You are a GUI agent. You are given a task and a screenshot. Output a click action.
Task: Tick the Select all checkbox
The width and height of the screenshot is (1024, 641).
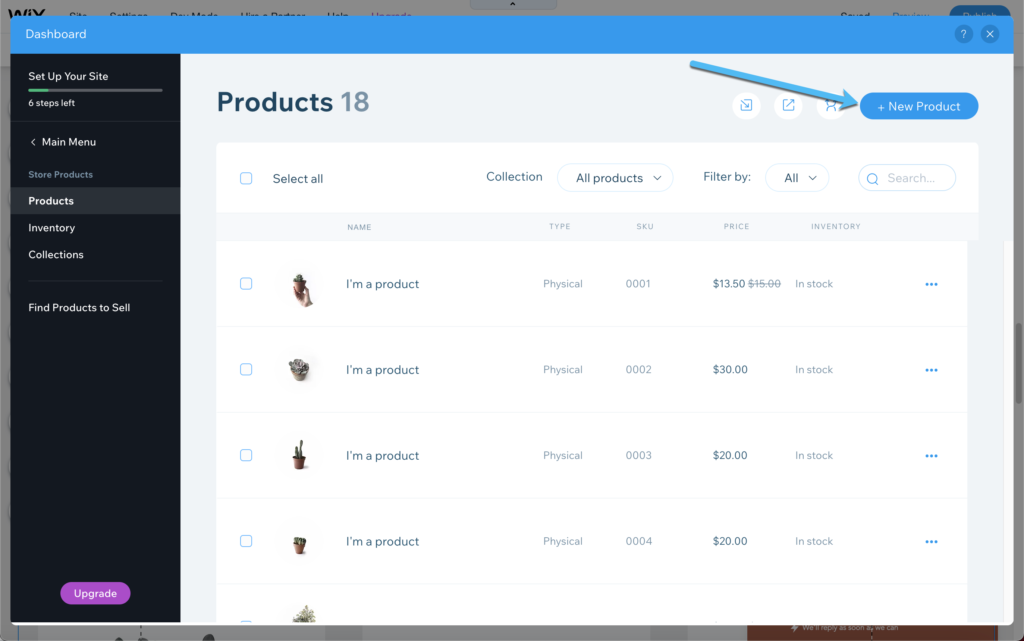tap(246, 178)
